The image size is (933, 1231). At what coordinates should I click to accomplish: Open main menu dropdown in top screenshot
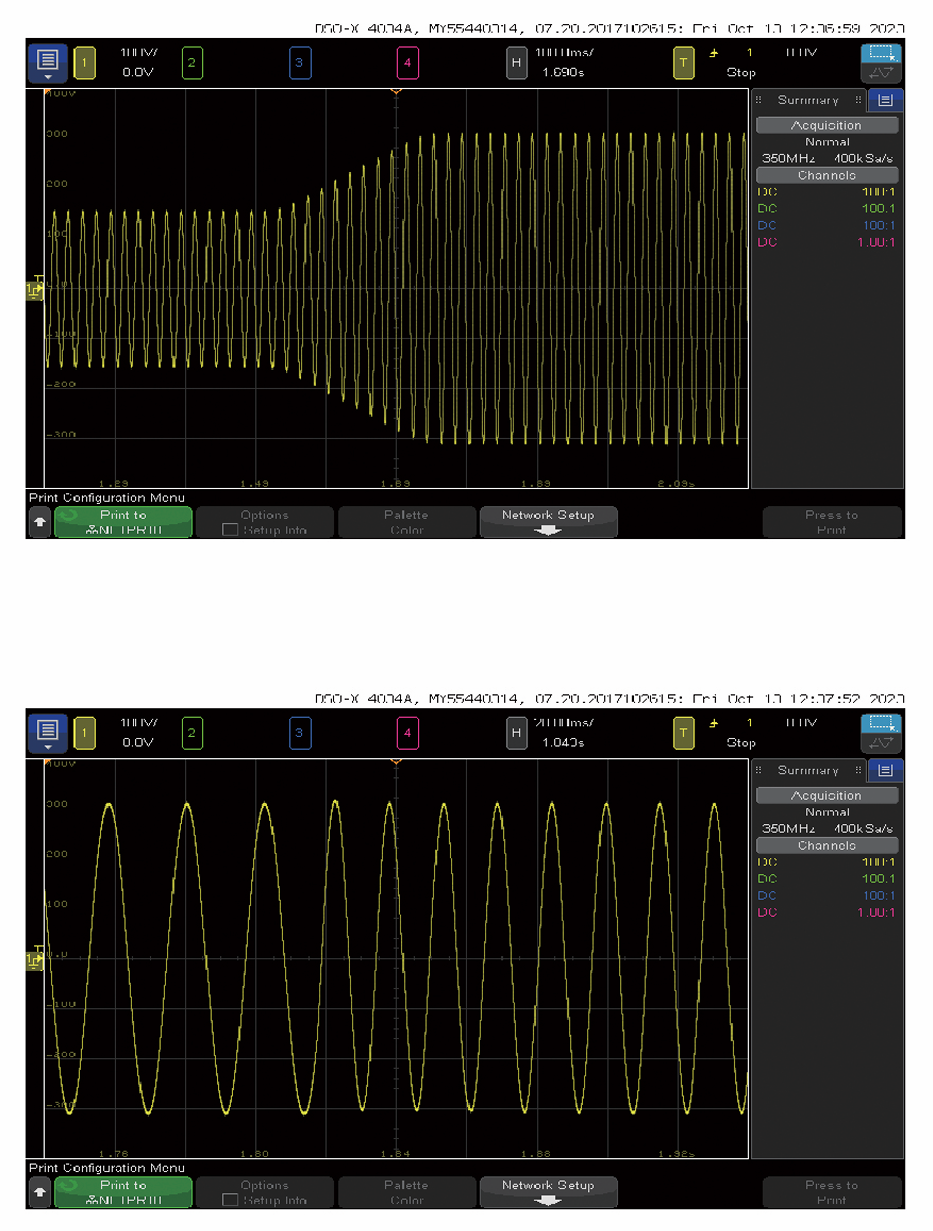pos(48,64)
